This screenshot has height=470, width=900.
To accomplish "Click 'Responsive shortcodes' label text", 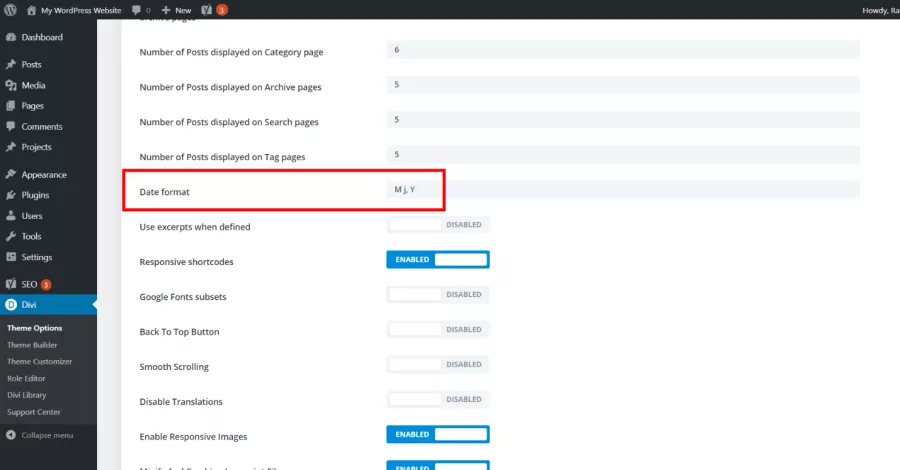I will click(x=186, y=262).
